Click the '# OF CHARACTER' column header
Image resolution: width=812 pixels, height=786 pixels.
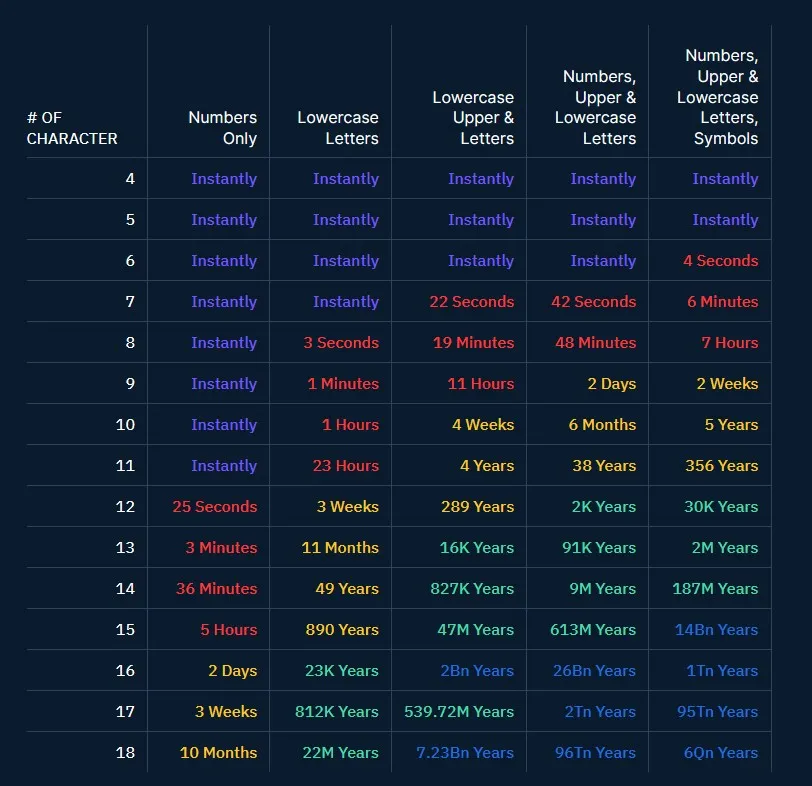click(72, 128)
